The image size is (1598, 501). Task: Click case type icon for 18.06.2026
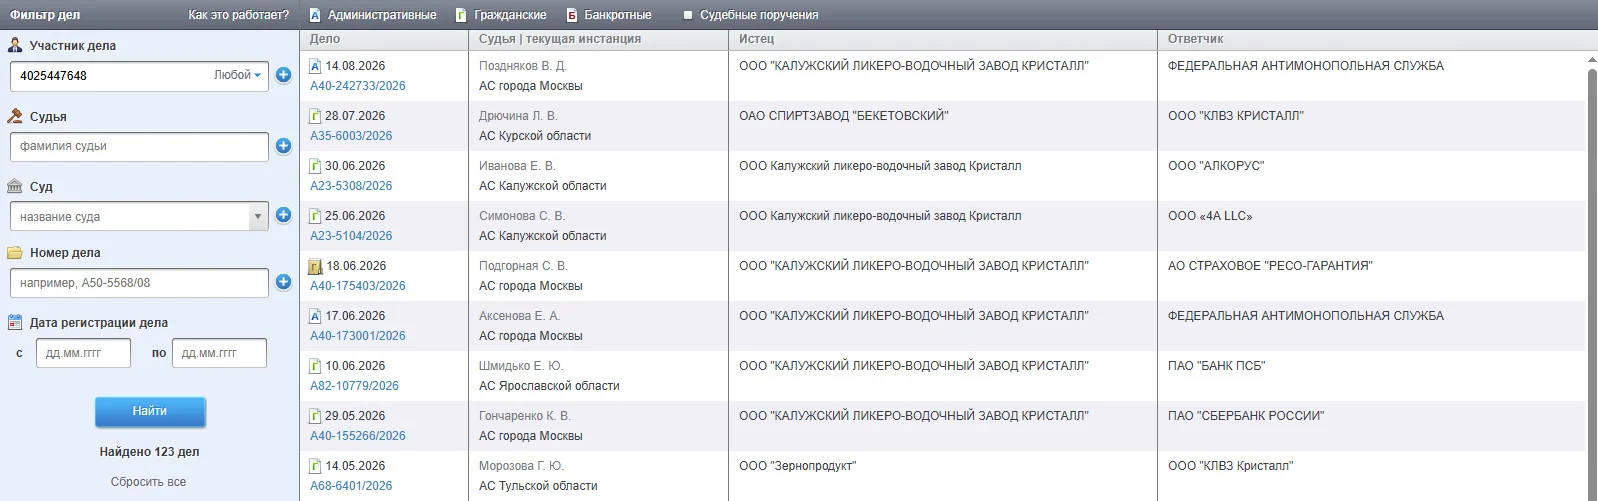316,266
